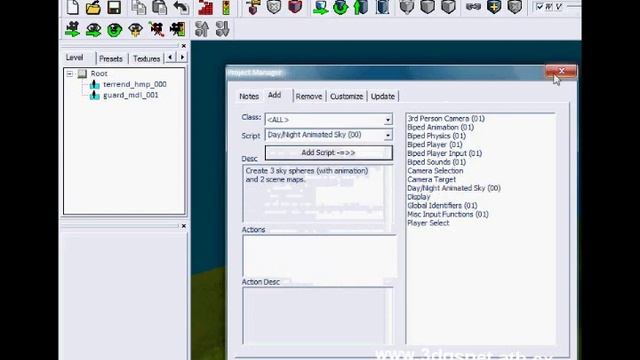The width and height of the screenshot is (640, 360).
Task: Open the Add tab in Project Manager
Action: (x=274, y=95)
